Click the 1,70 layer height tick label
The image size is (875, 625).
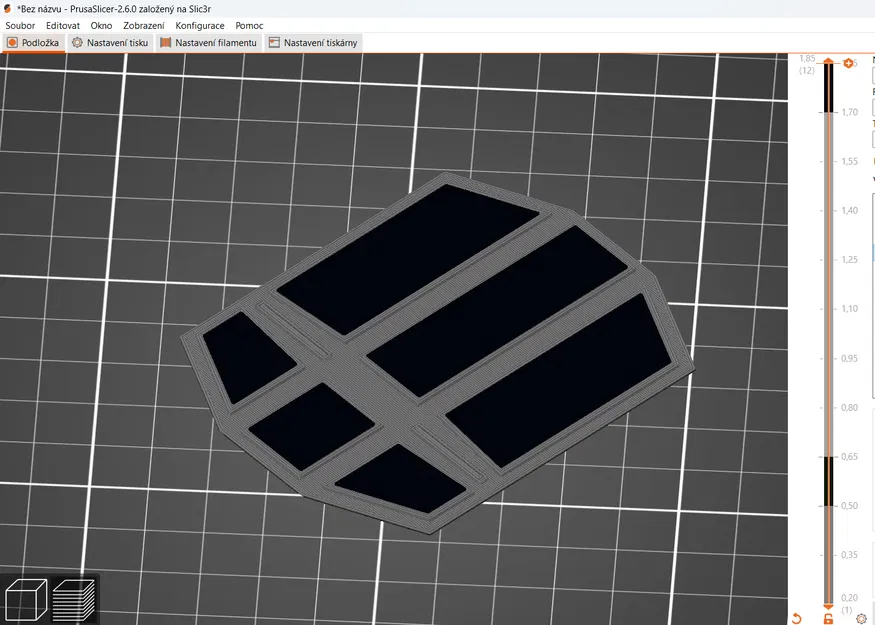[x=849, y=112]
